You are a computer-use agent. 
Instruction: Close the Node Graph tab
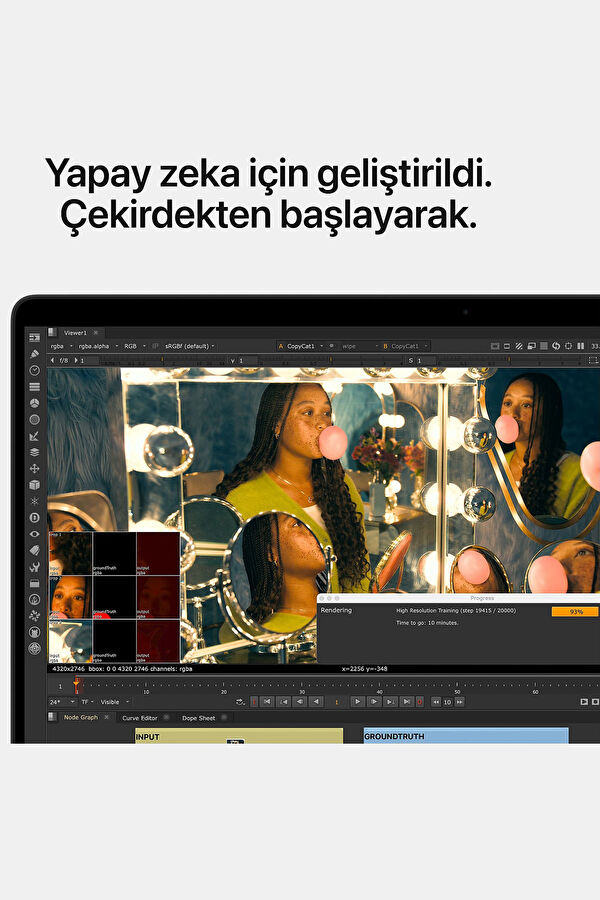pyautogui.click(x=106, y=717)
